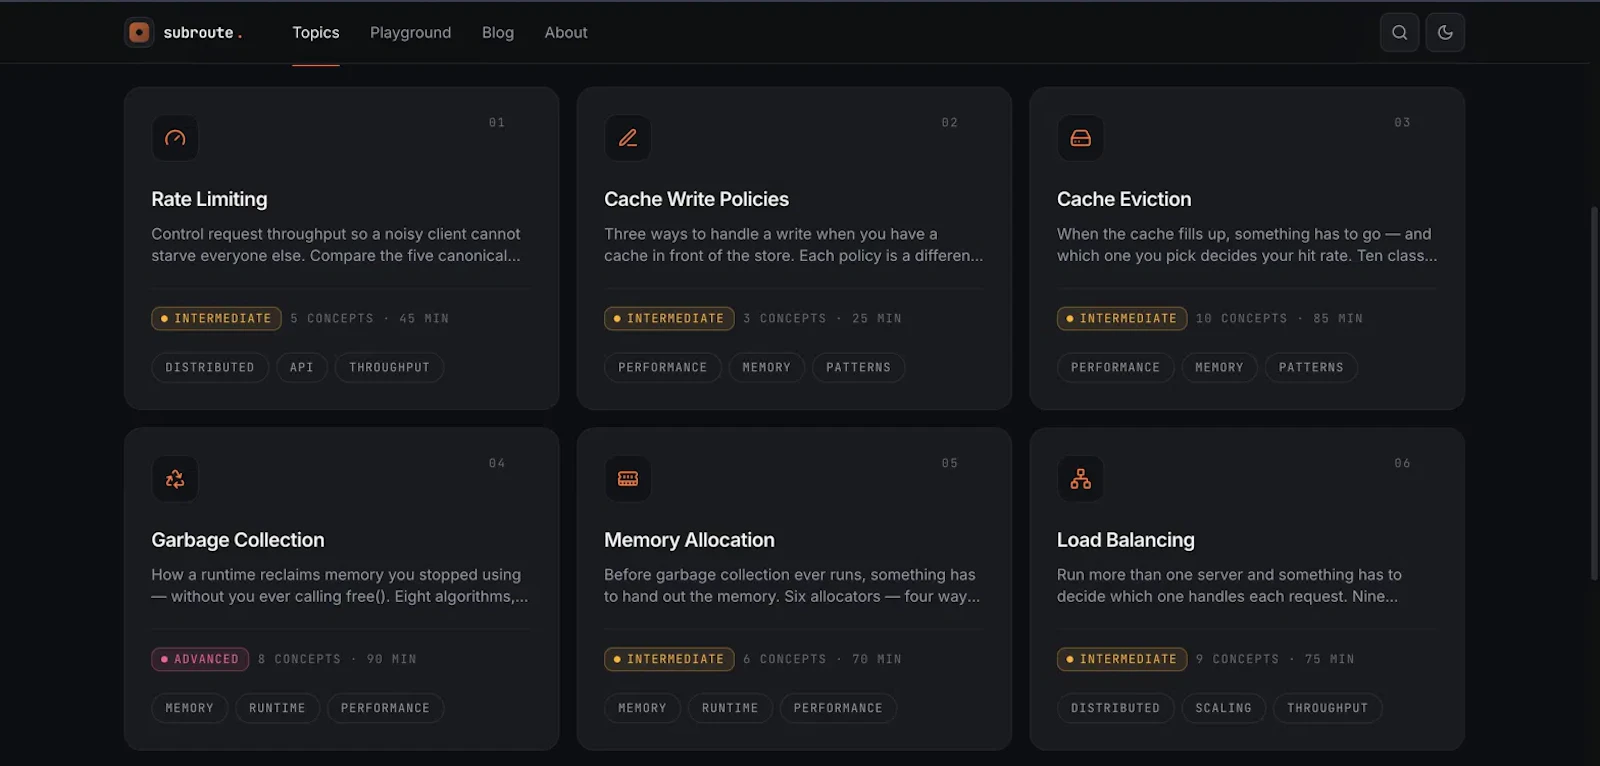Select DISTRIBUTED tag on Load Balancing card
The width and height of the screenshot is (1600, 766).
(1116, 708)
